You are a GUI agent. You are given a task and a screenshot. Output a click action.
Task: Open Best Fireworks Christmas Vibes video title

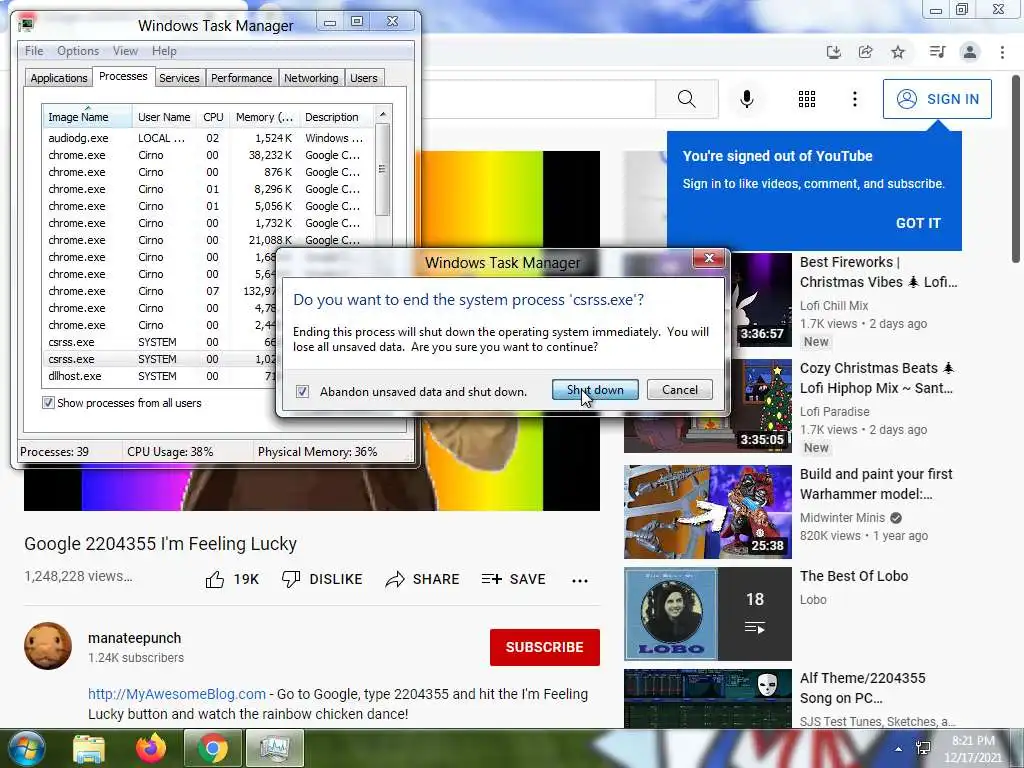click(878, 272)
